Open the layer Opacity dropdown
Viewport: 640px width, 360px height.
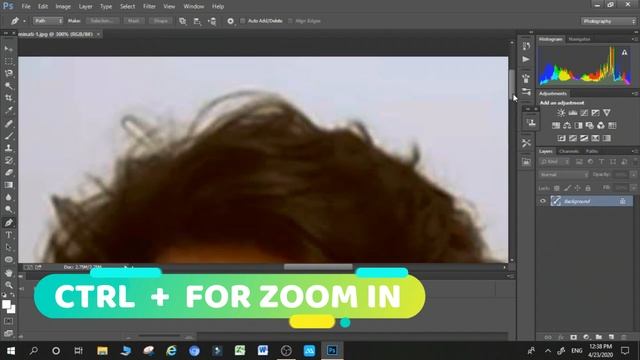633,175
